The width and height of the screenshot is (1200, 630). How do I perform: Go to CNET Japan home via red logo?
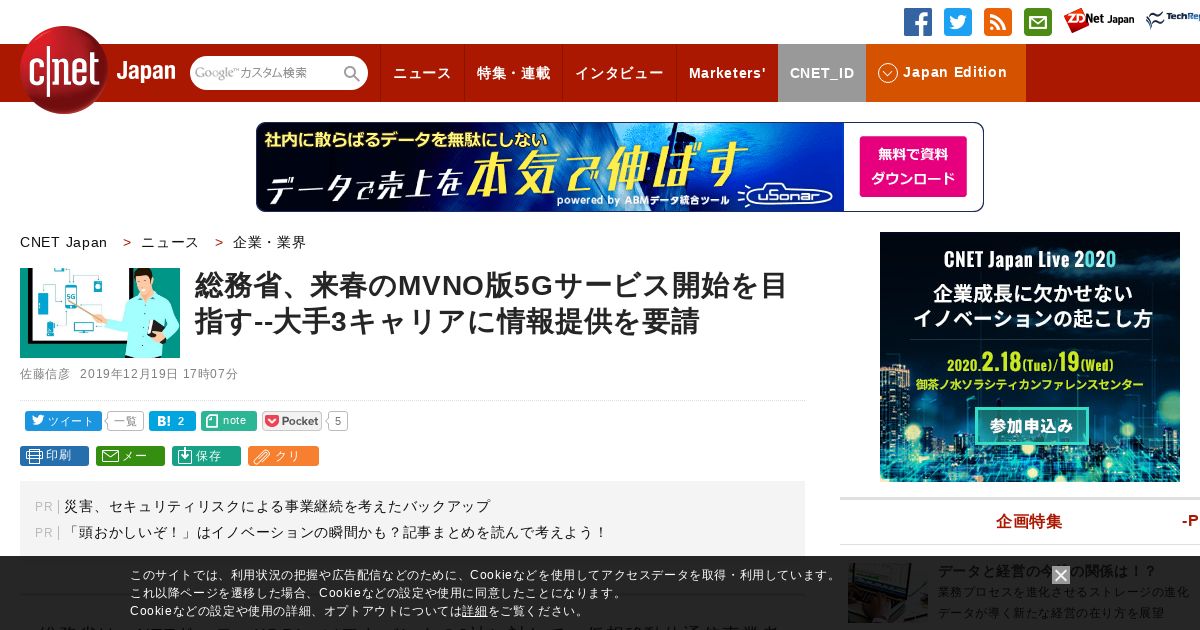pos(64,70)
